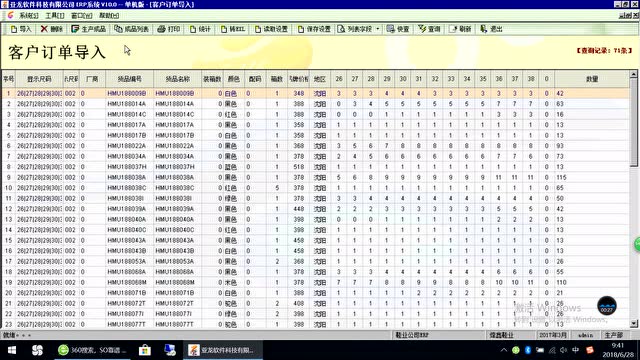The width and height of the screenshot is (640, 360).
Task: Click 读取设置 (load settings) toolbar button
Action: tap(271, 29)
